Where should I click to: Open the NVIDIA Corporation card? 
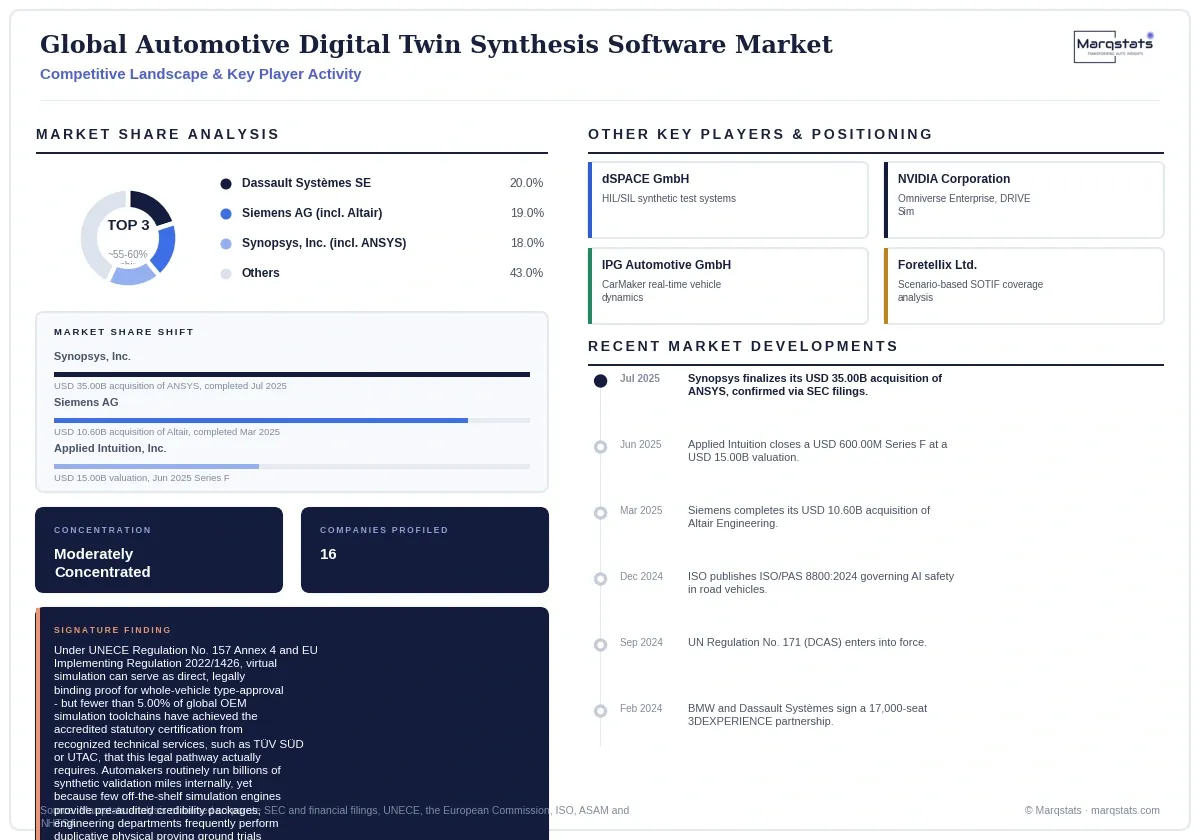click(x=1024, y=200)
